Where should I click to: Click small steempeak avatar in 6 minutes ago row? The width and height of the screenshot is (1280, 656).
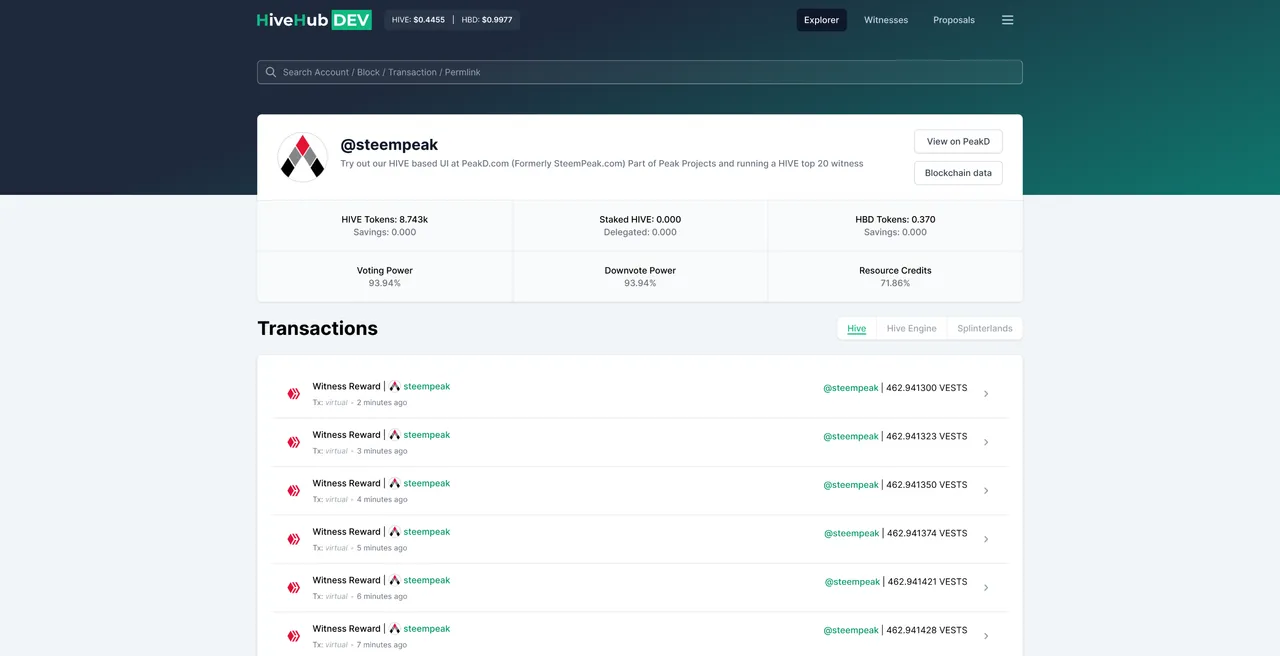point(395,580)
